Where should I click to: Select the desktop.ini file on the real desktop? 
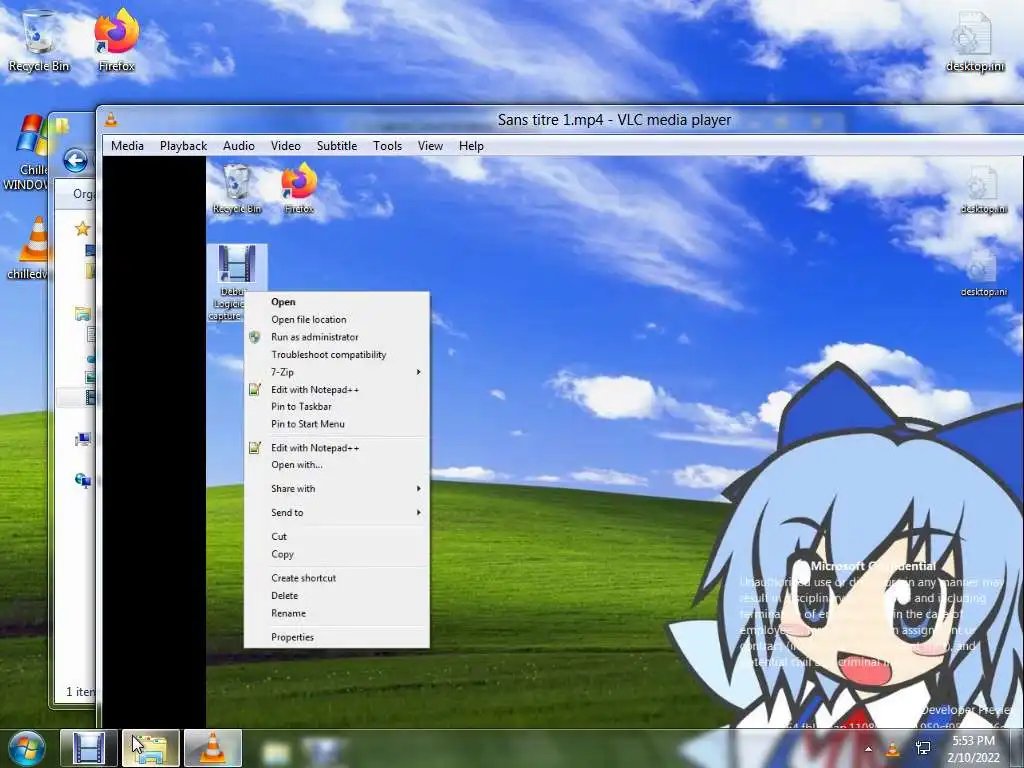pos(974,40)
